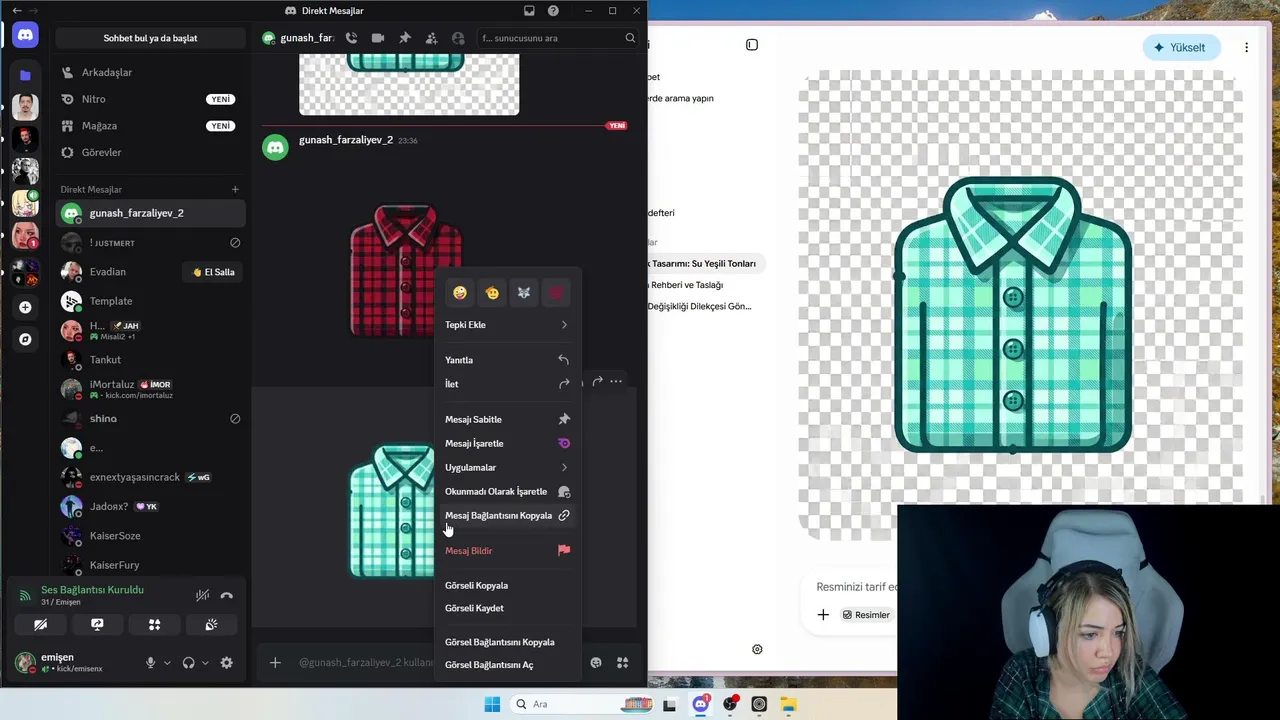Screen dimensions: 1280x720
Task: Disconnect from the voice call
Action: [227, 595]
